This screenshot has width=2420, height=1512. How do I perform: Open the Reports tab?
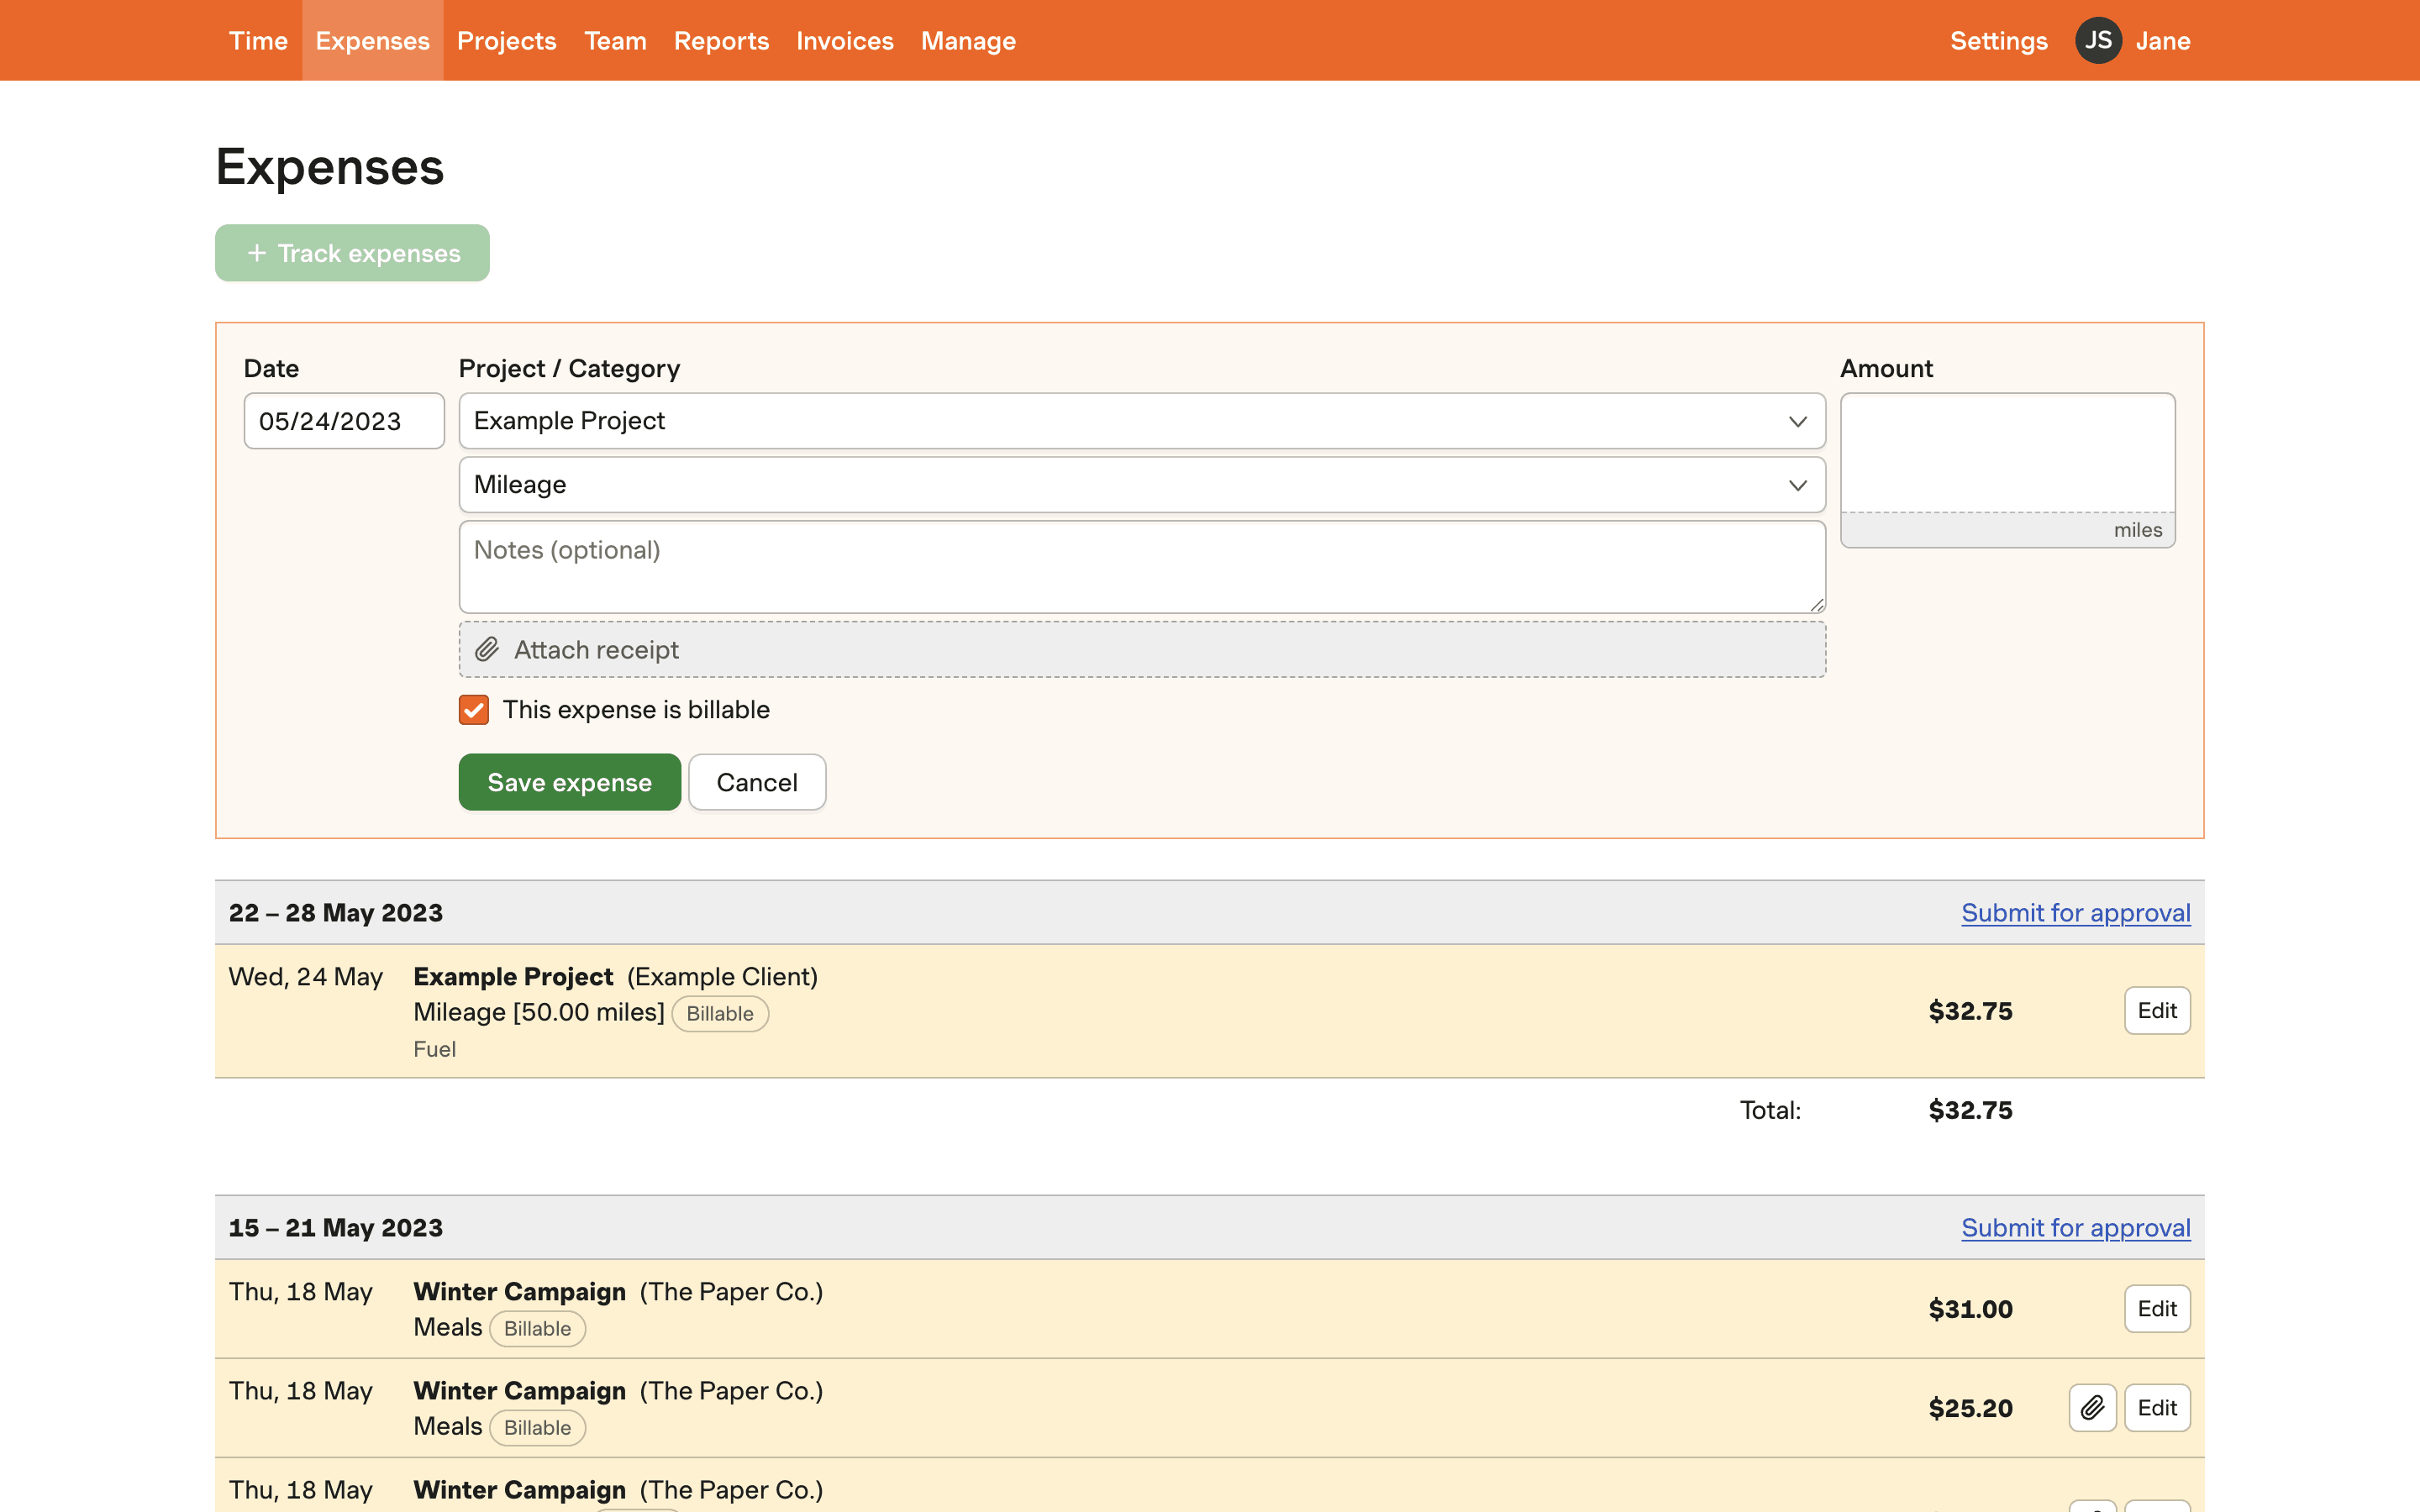click(721, 41)
